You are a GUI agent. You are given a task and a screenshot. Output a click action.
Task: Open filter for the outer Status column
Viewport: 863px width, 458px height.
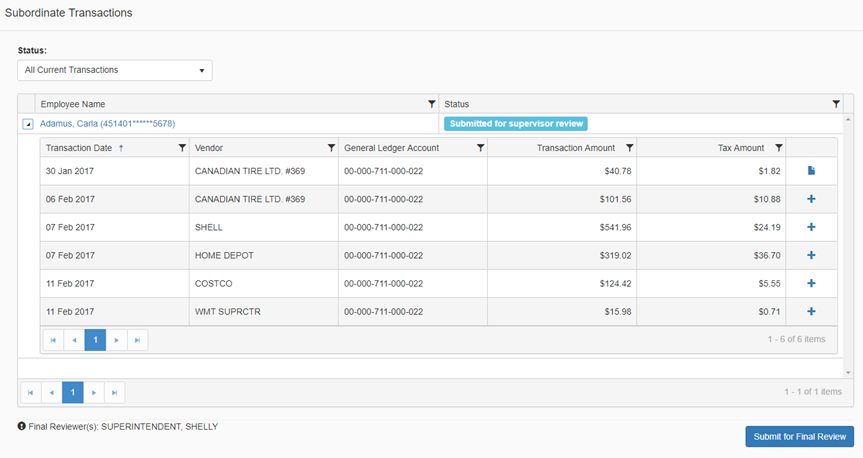[835, 104]
